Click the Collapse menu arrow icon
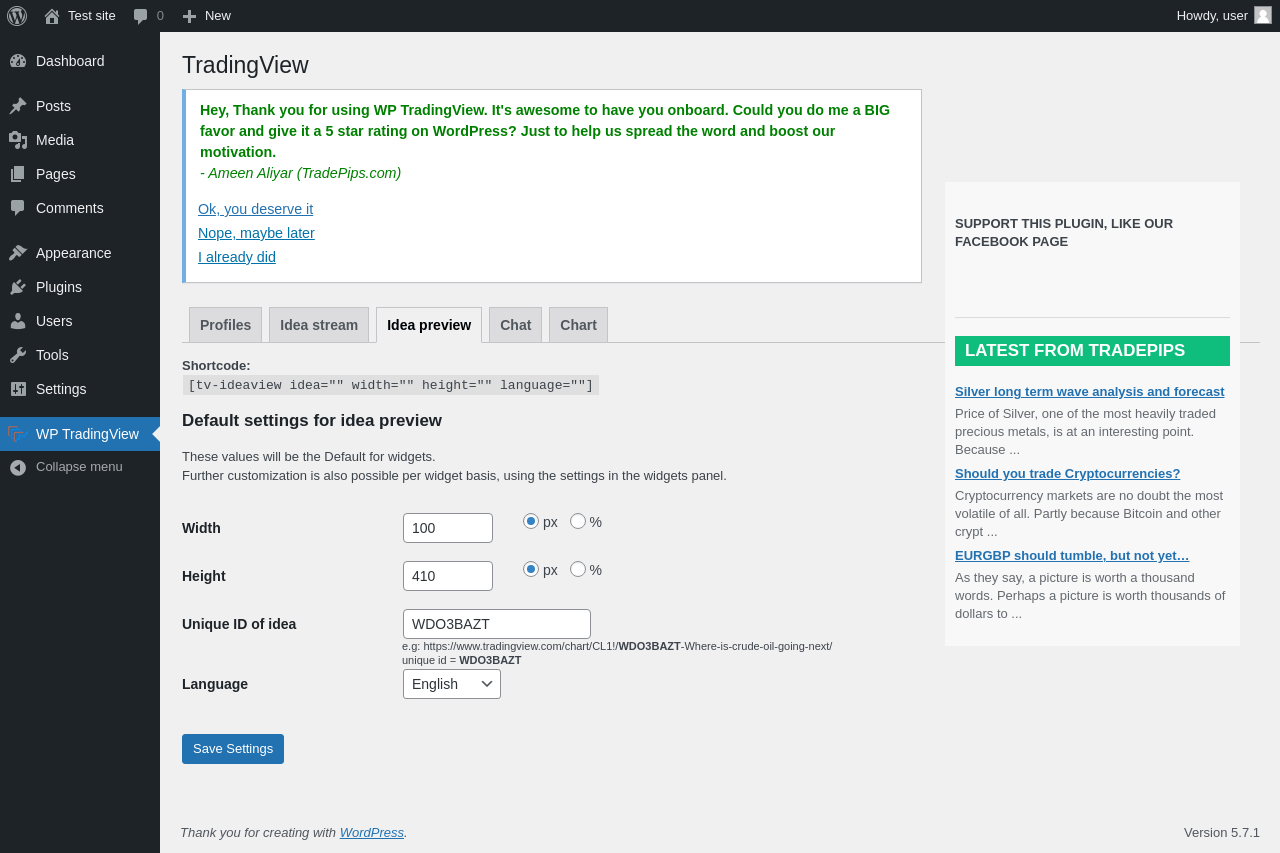The image size is (1280, 853). click(18, 467)
